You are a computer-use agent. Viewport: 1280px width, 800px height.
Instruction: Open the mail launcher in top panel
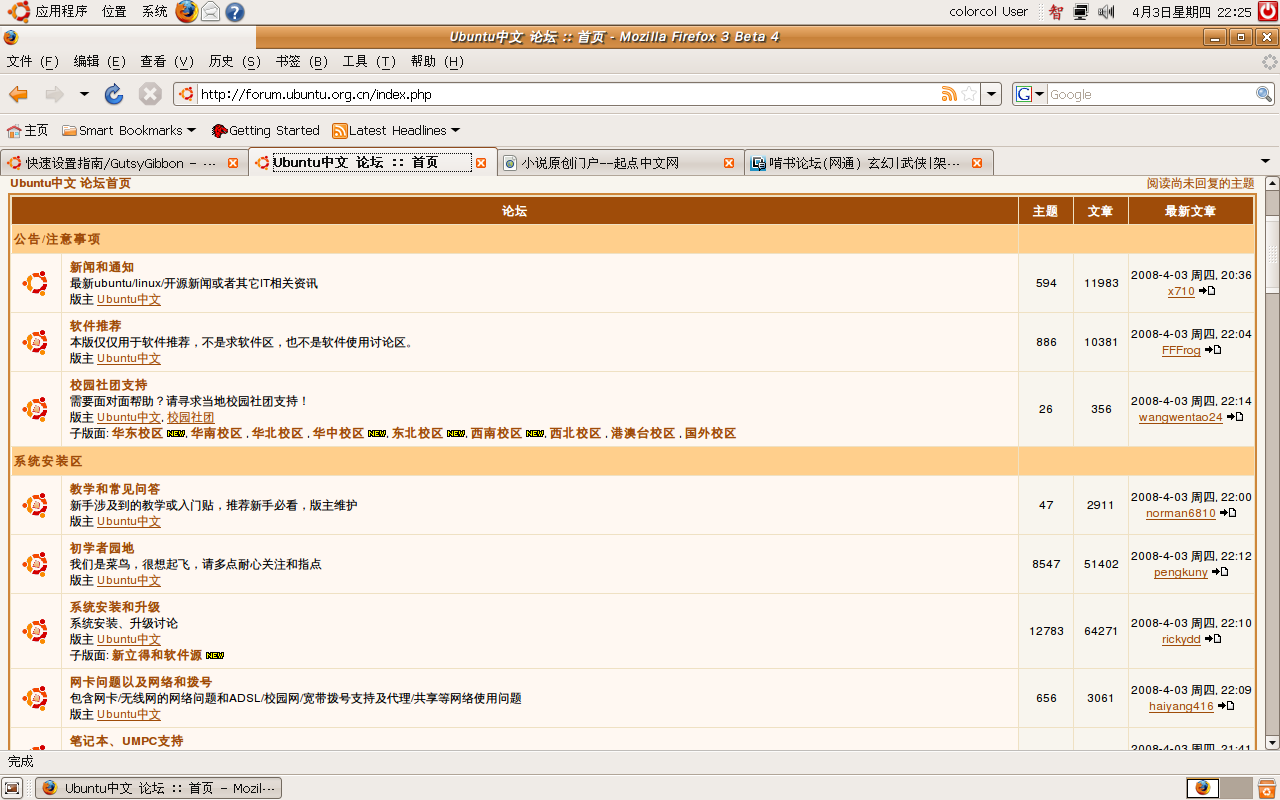click(x=210, y=11)
